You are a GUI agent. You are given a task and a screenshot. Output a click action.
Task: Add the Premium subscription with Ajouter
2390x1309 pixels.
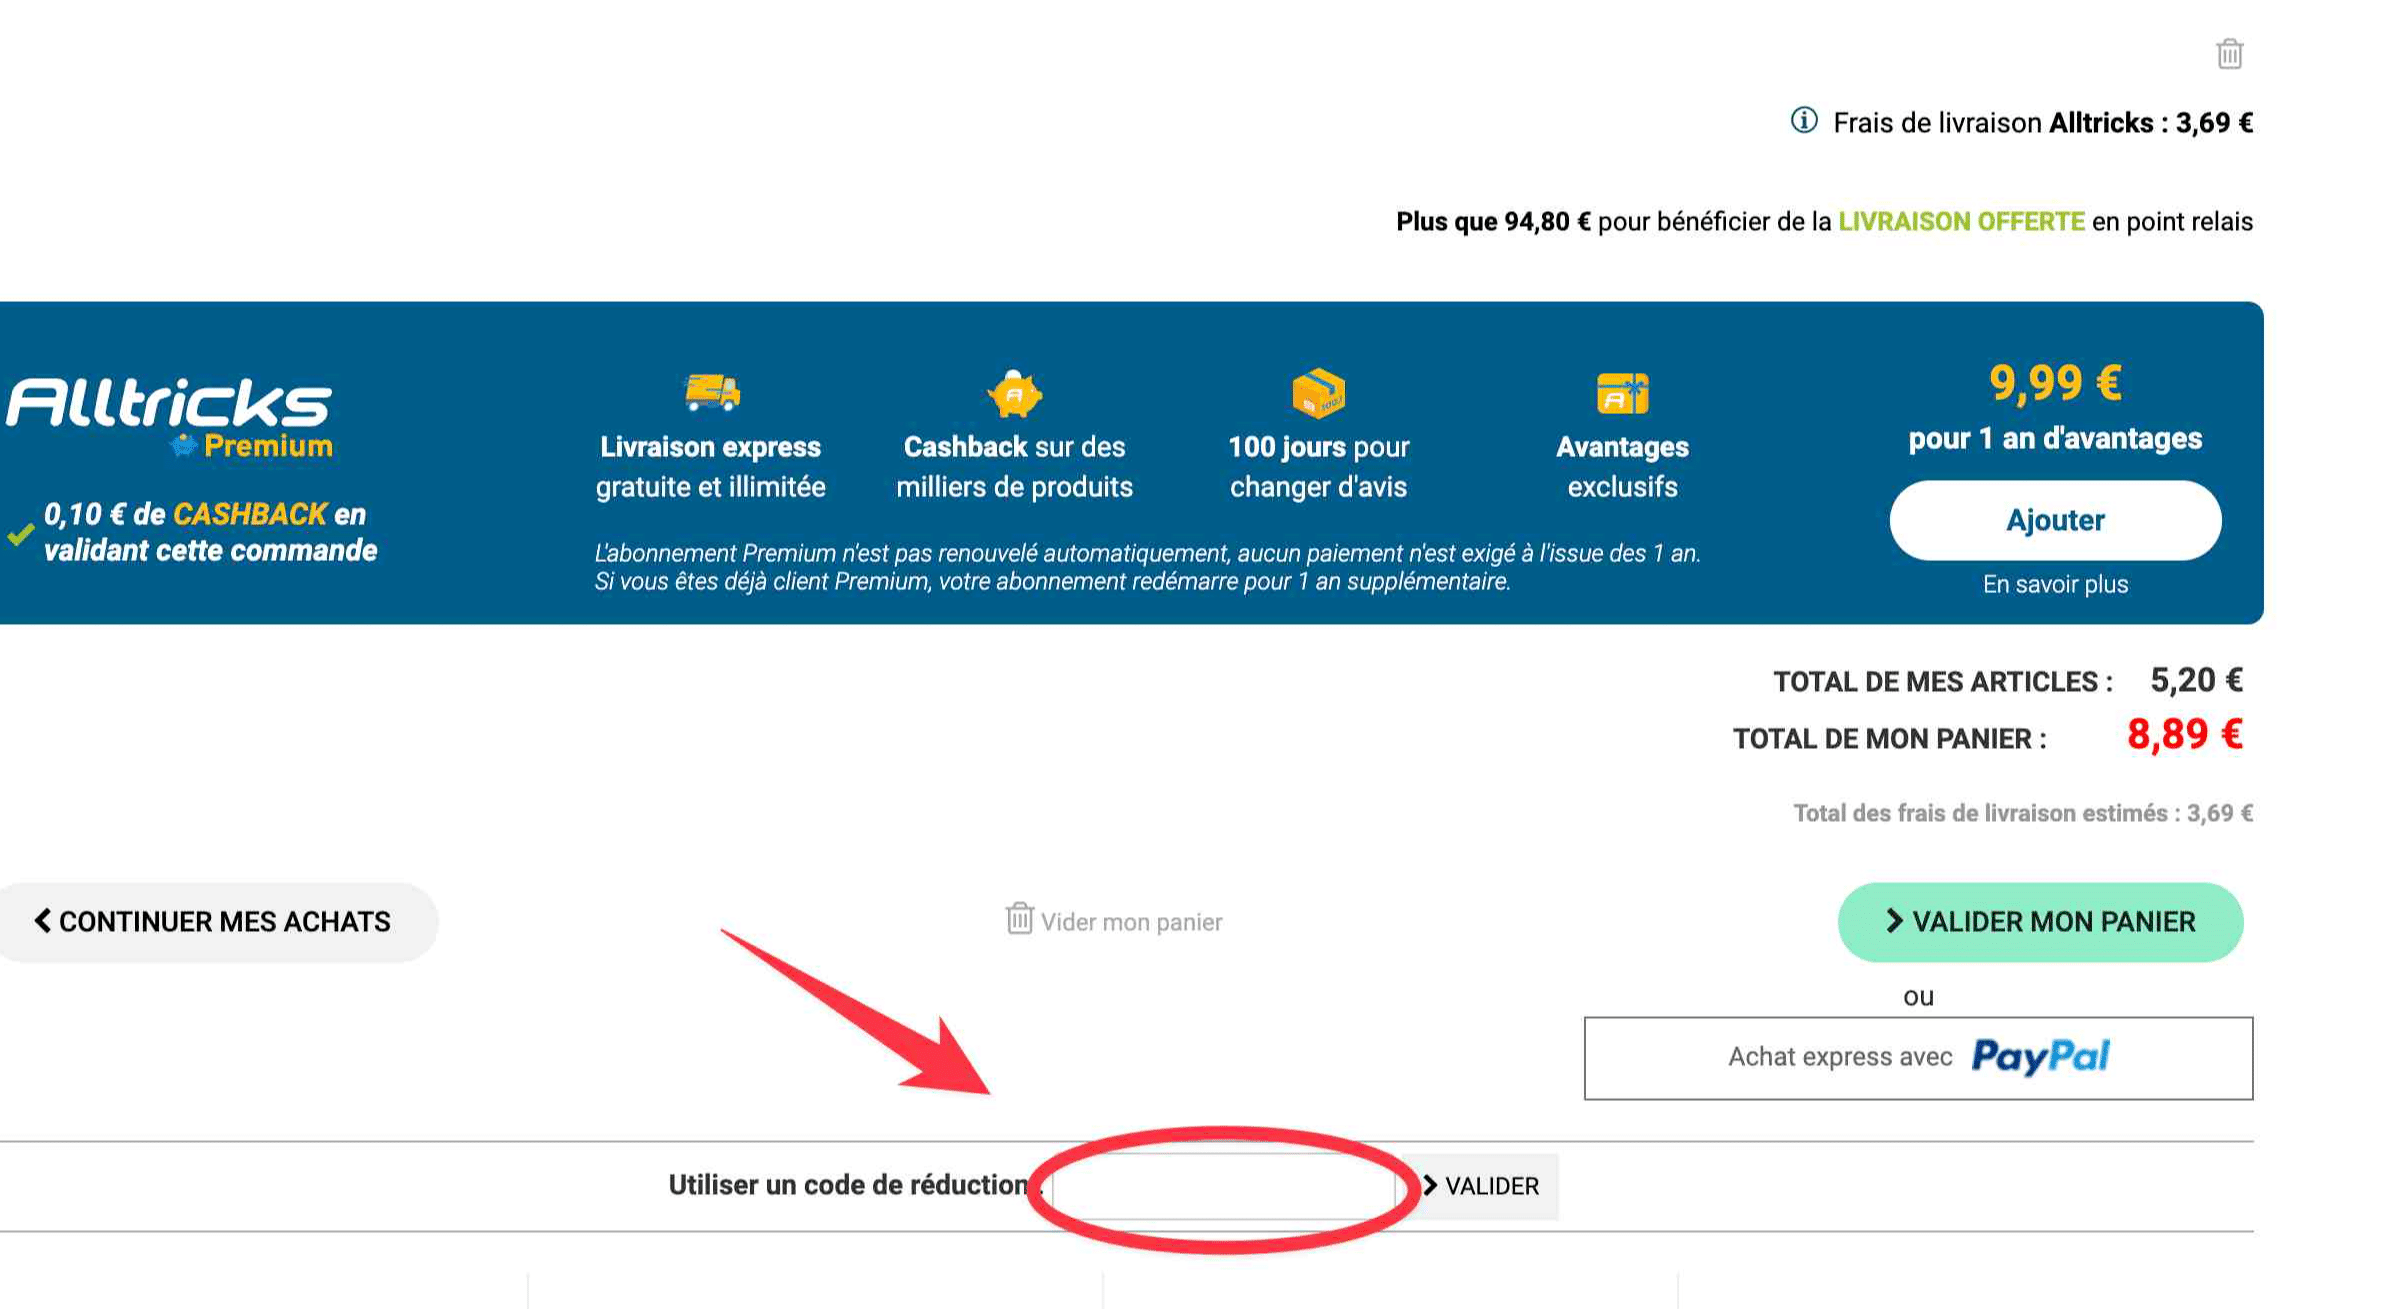[2055, 520]
